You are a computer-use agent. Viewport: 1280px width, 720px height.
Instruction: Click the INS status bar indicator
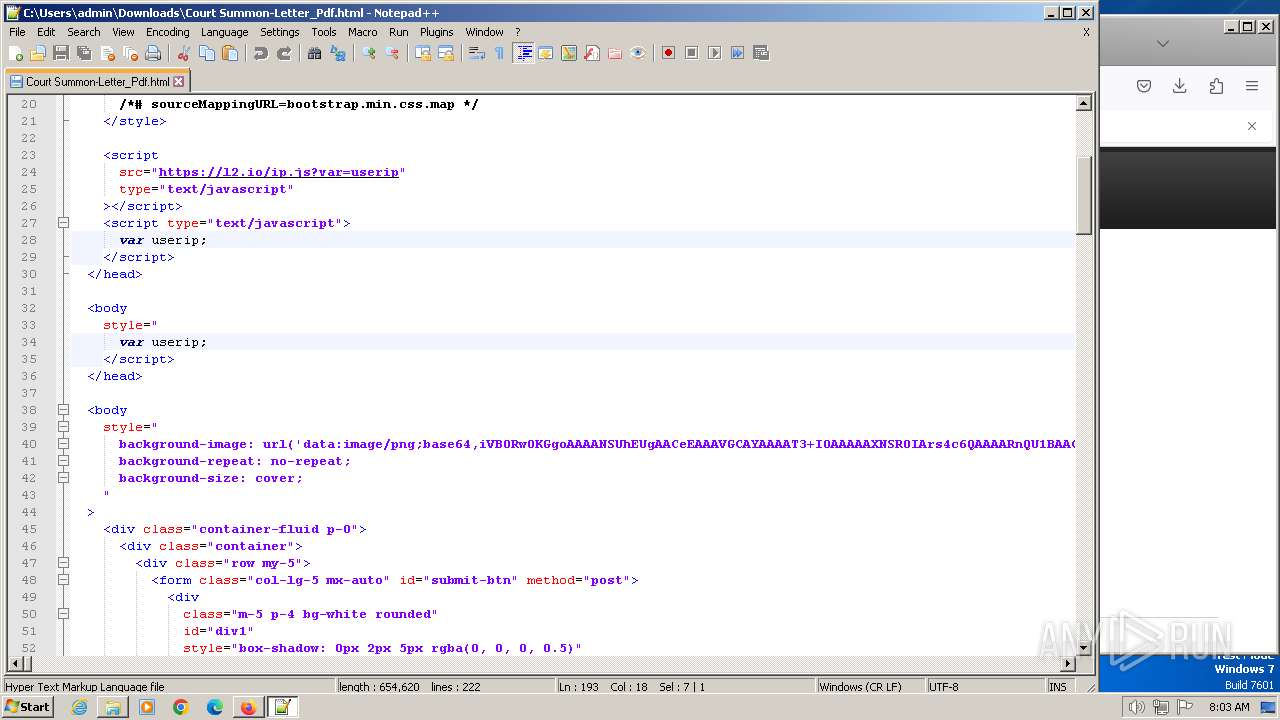coord(1058,687)
